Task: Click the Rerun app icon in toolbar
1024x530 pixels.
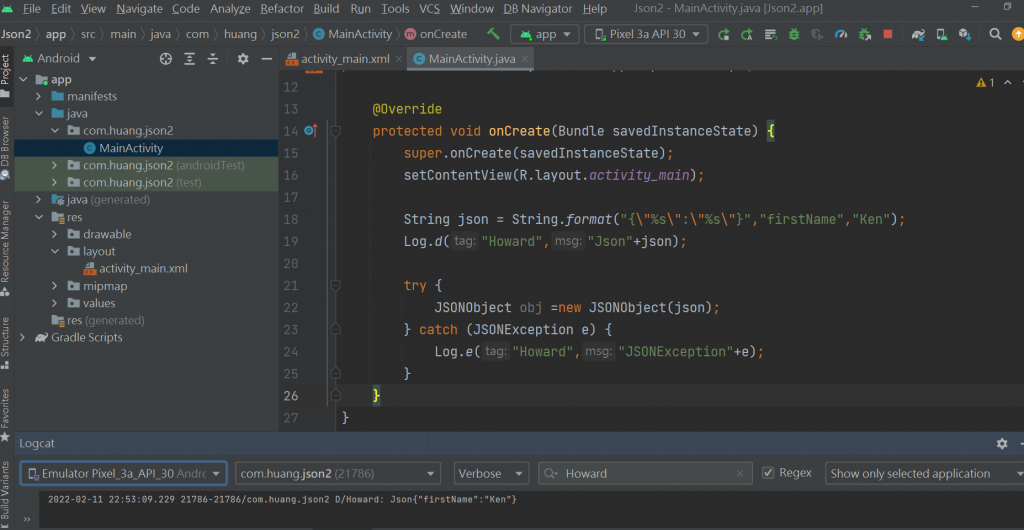Action: 723,34
